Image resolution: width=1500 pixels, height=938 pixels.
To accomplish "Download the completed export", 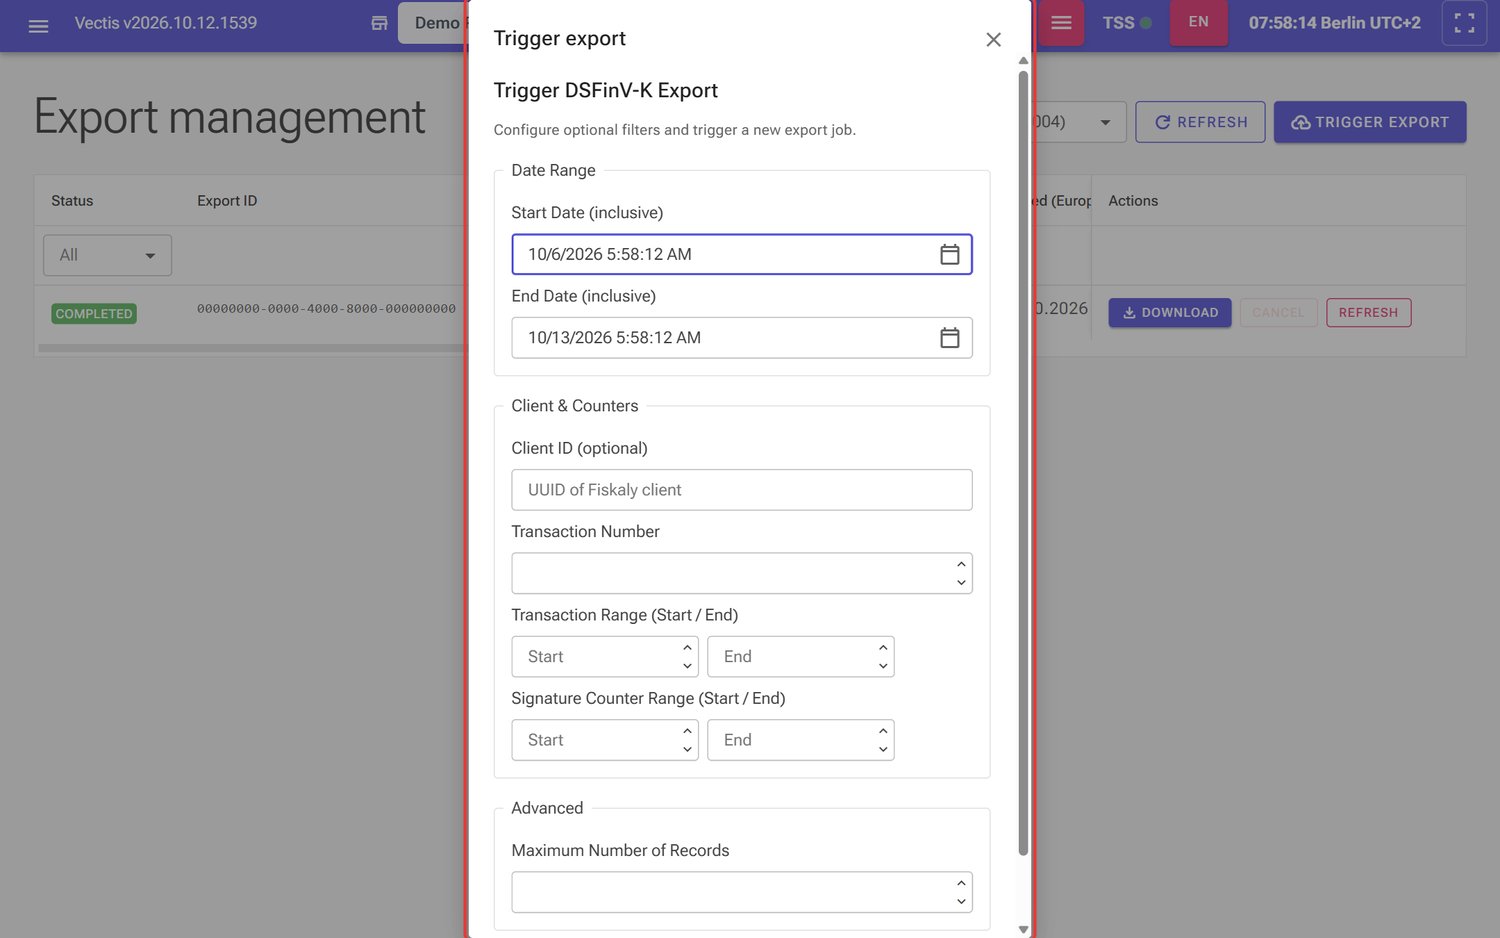I will (1170, 313).
